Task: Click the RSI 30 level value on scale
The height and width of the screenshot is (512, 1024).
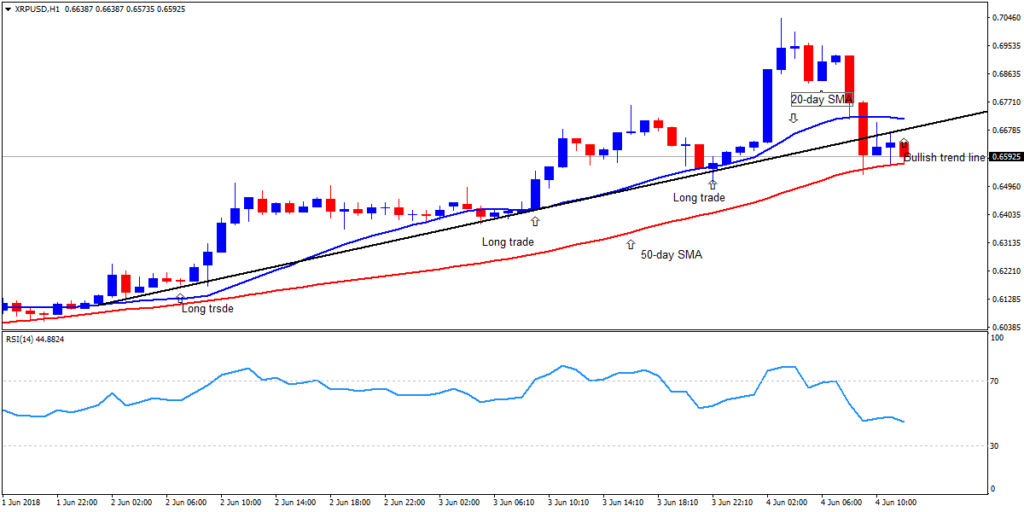Action: click(995, 445)
